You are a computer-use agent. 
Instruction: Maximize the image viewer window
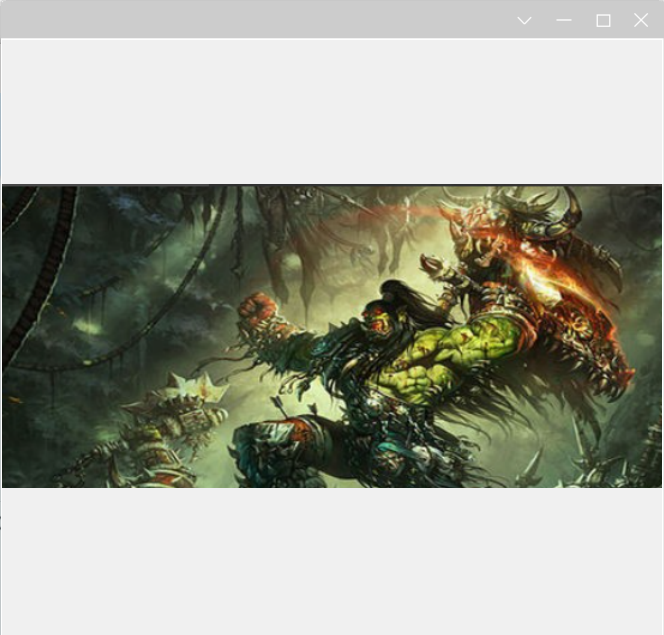[603, 20]
